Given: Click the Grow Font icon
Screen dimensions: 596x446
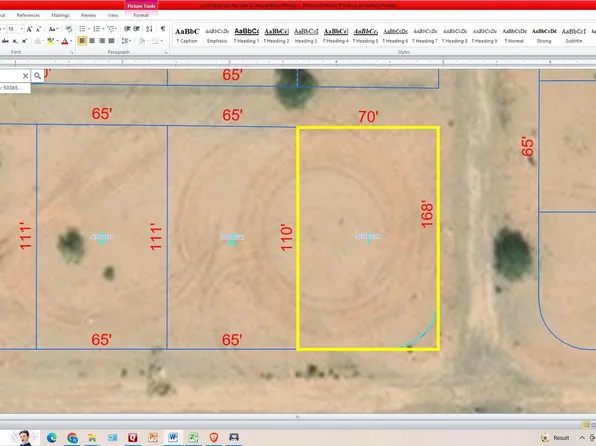Looking at the screenshot, I should pyautogui.click(x=30, y=29).
